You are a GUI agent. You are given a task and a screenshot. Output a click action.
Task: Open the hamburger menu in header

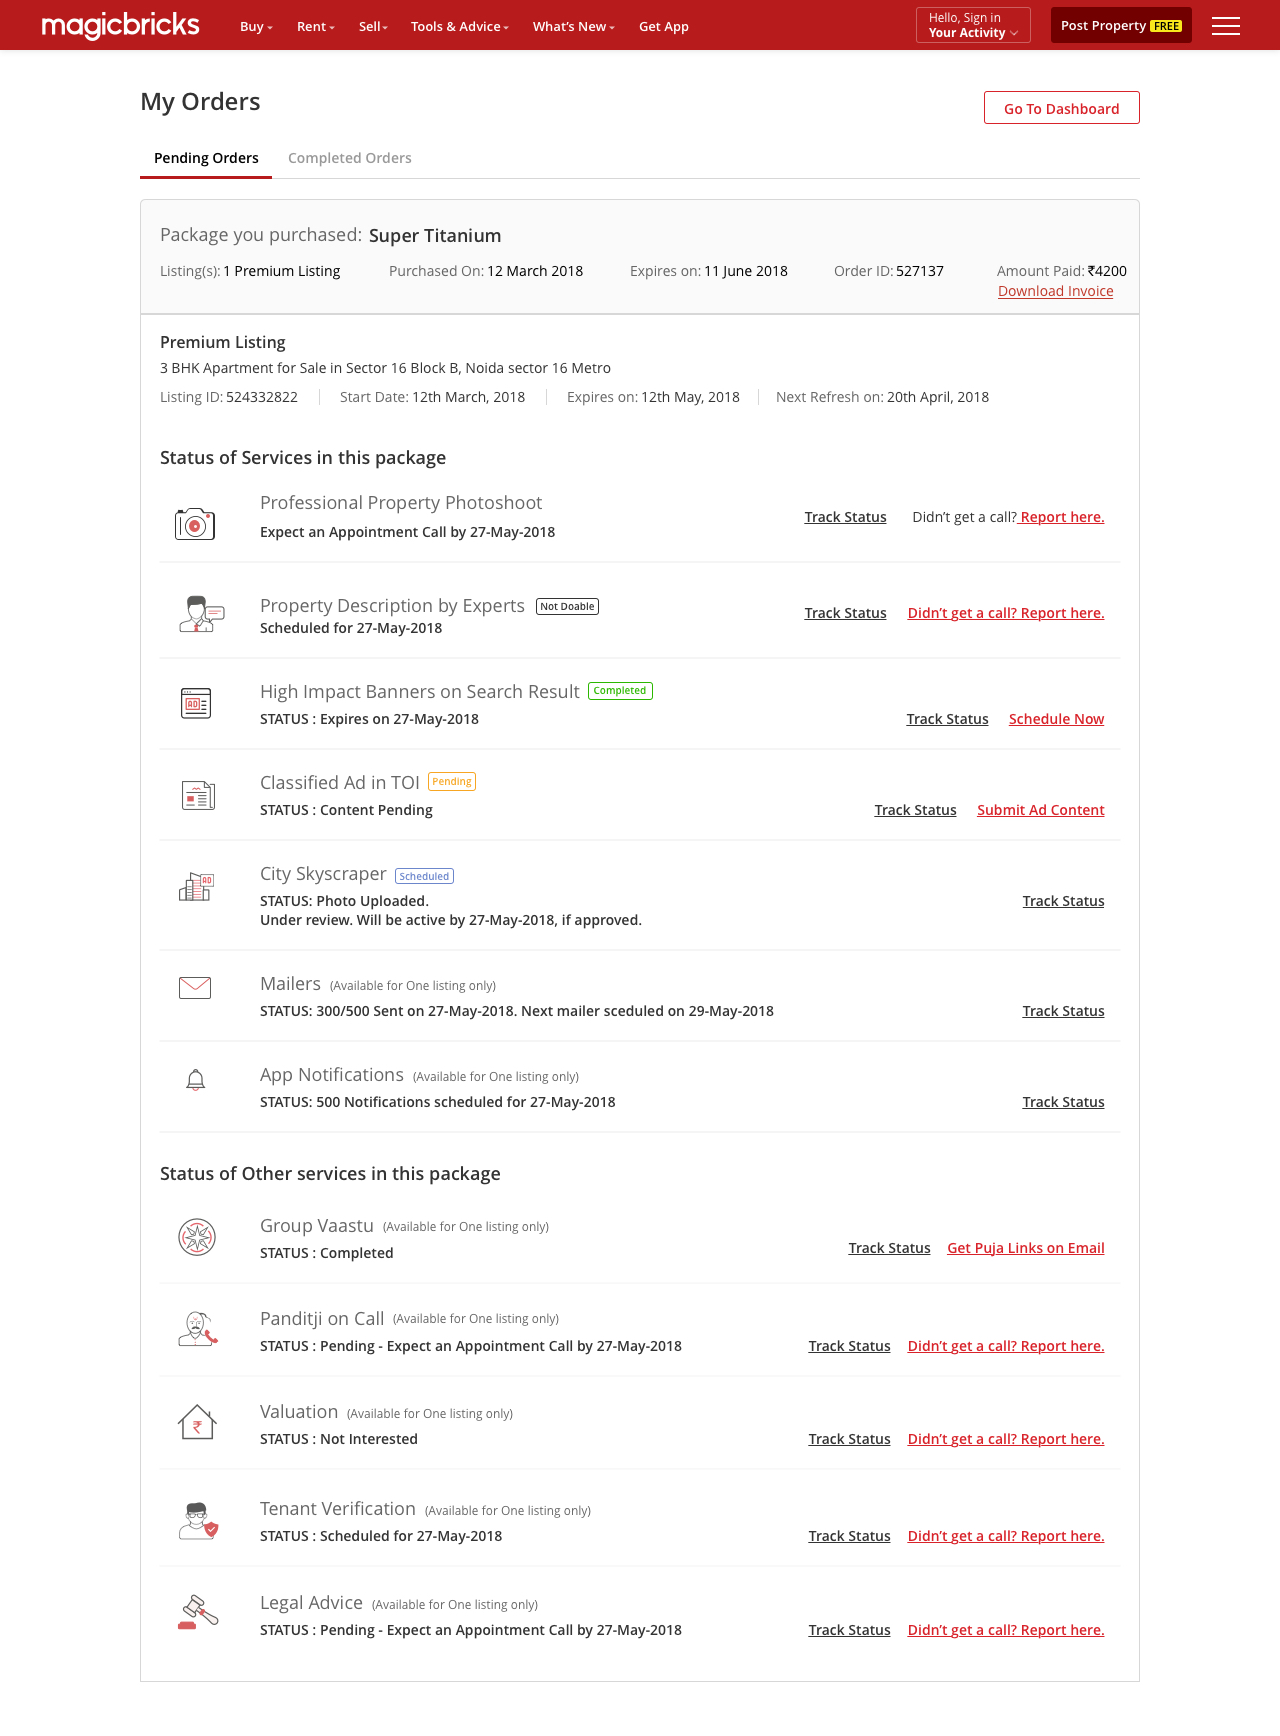tap(1225, 26)
